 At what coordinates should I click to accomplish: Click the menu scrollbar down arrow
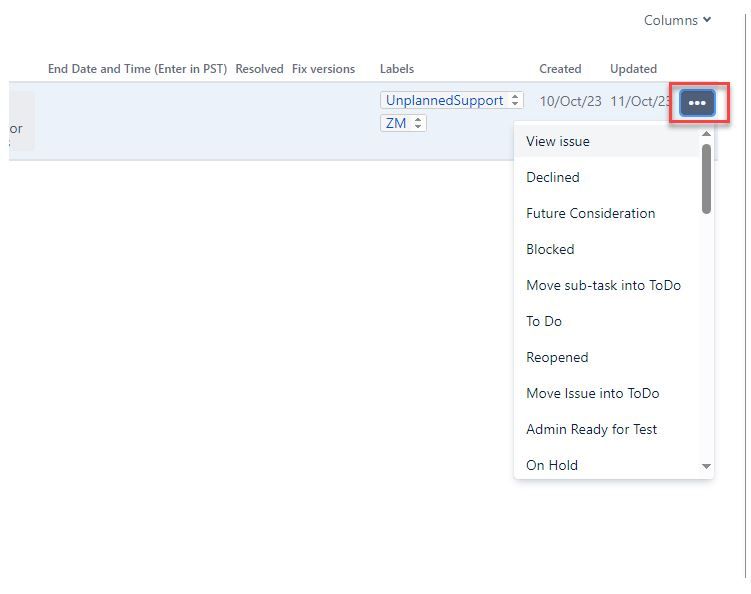pyautogui.click(x=706, y=466)
